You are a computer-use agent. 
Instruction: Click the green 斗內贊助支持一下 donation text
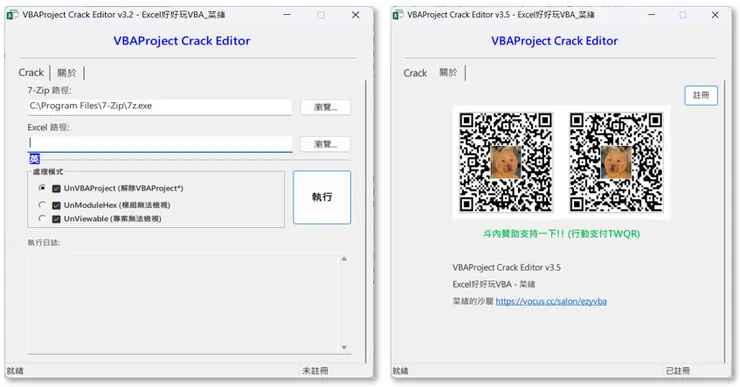561,234
